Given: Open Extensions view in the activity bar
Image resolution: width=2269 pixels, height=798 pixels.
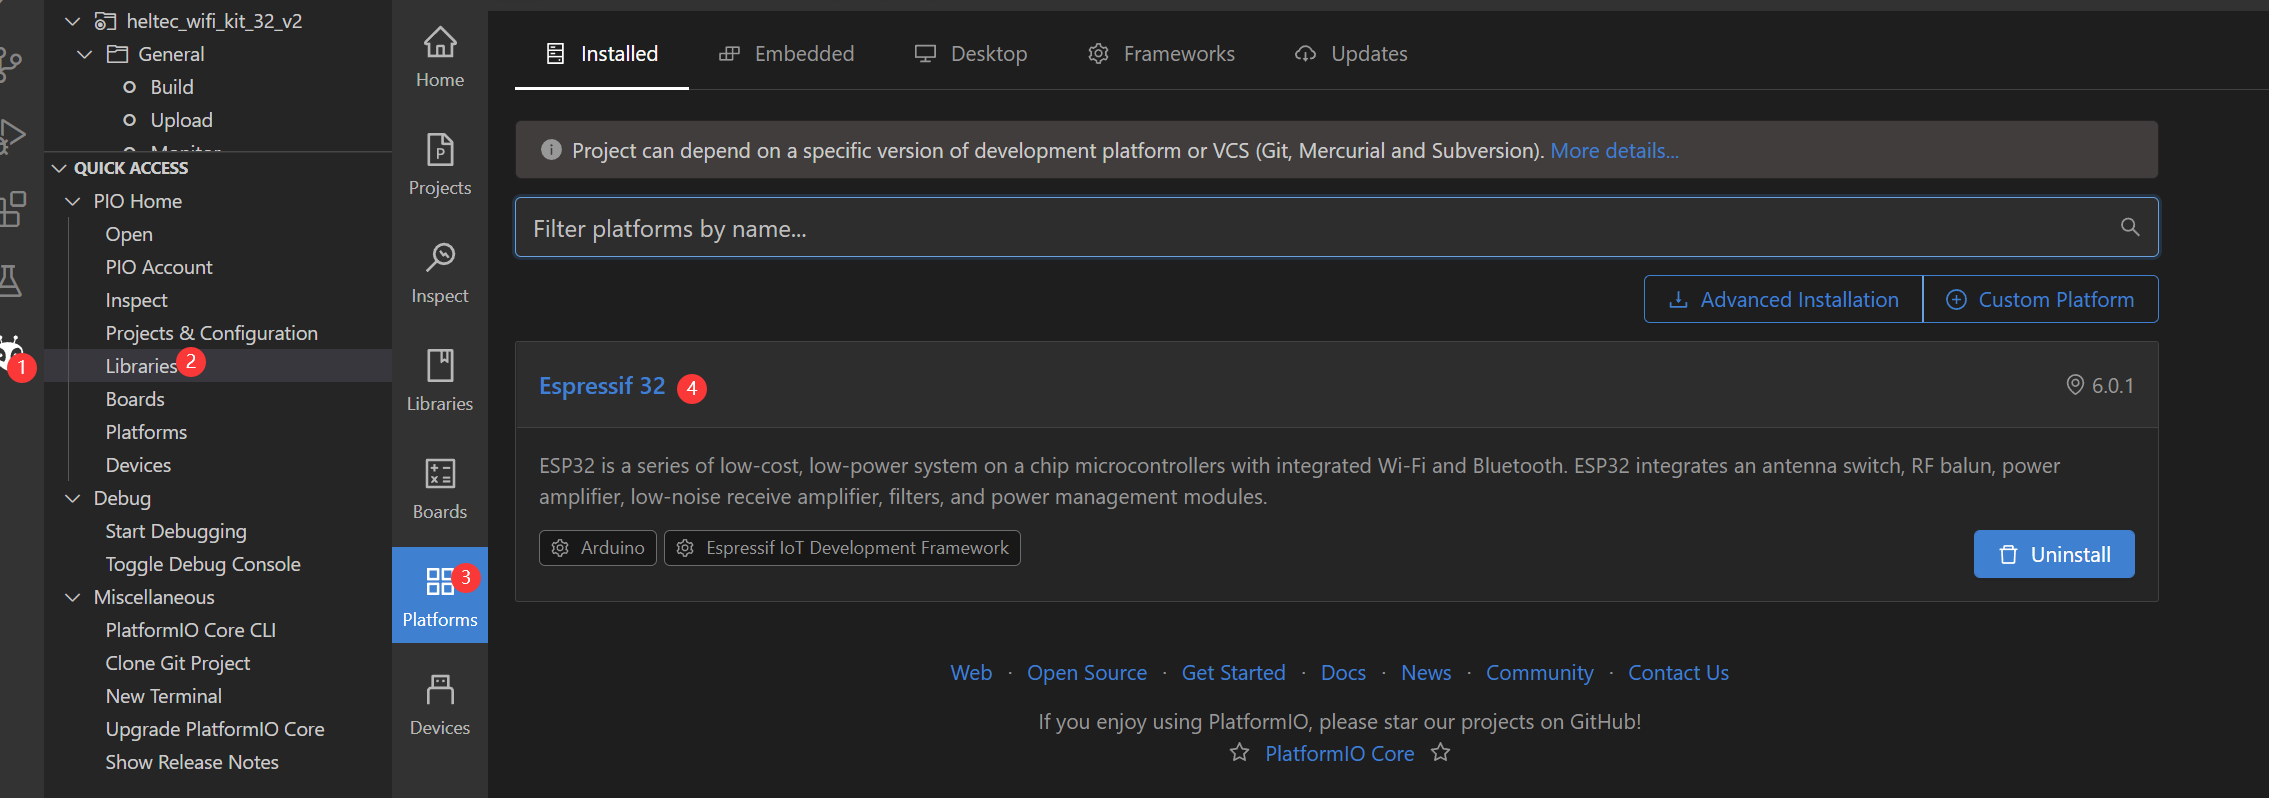Looking at the screenshot, I should pos(11,208).
